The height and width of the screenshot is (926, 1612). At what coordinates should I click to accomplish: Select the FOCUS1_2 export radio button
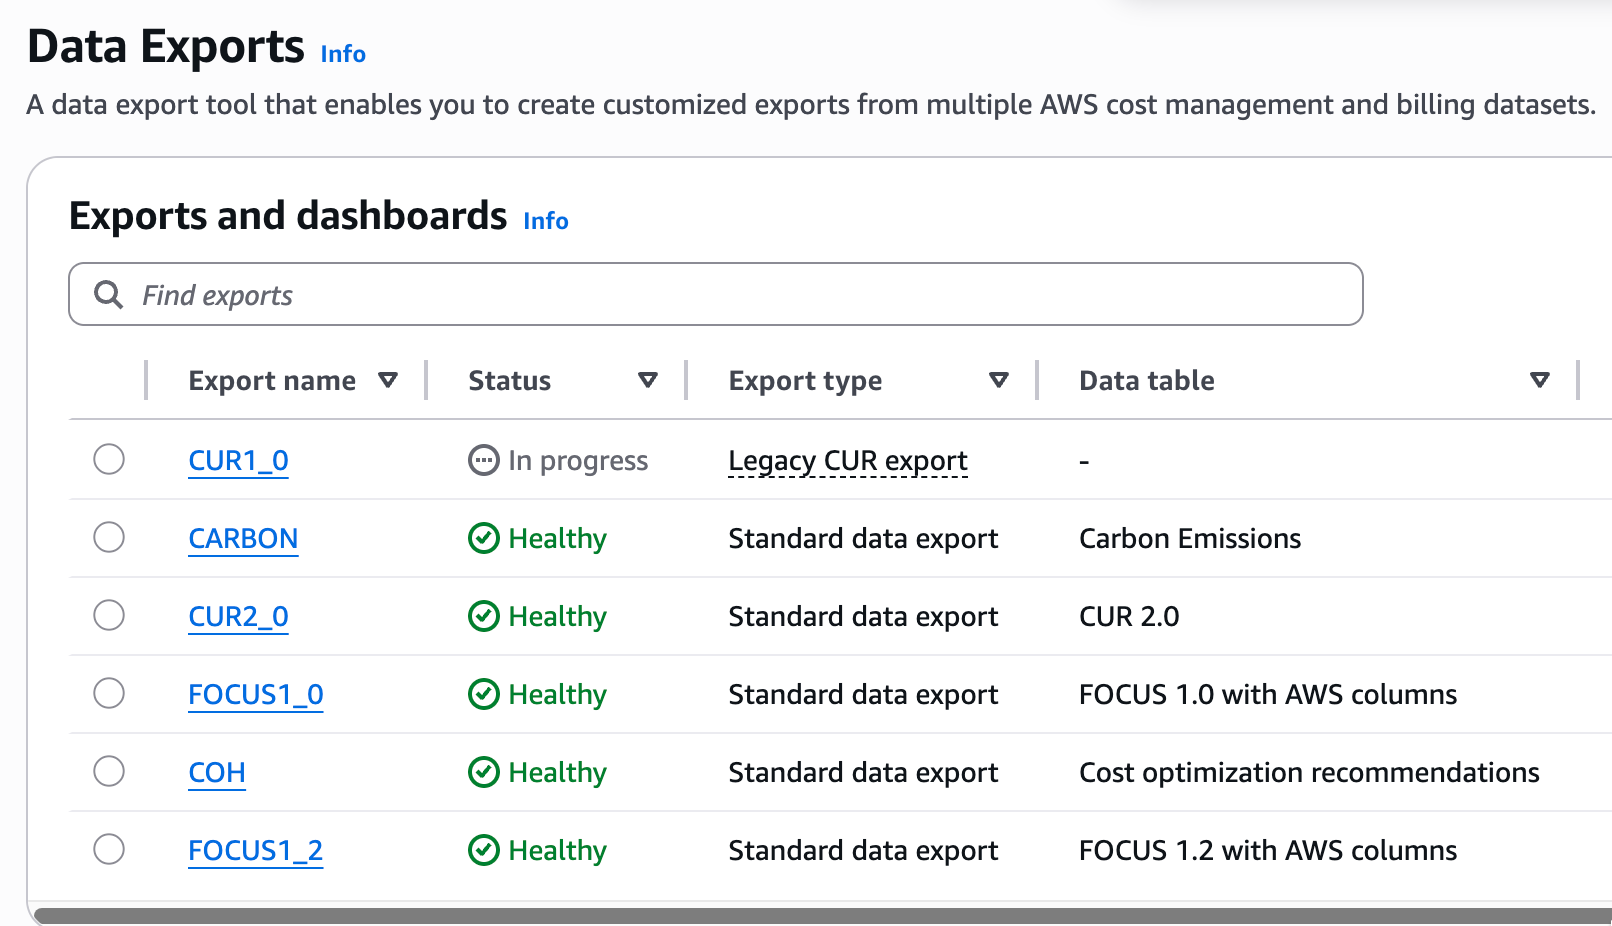[x=109, y=849]
